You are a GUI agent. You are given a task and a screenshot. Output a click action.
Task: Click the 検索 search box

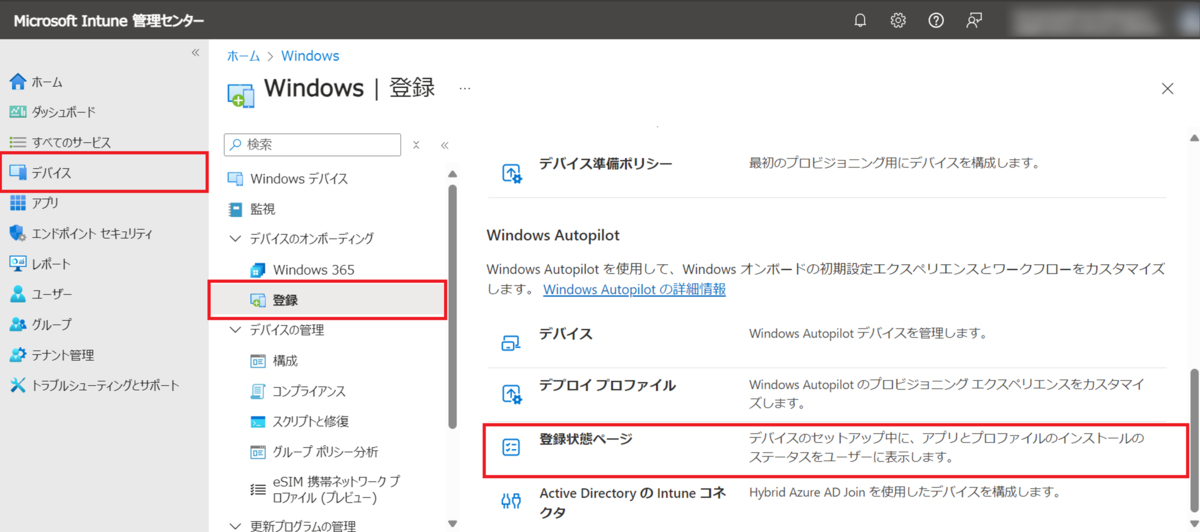point(312,144)
